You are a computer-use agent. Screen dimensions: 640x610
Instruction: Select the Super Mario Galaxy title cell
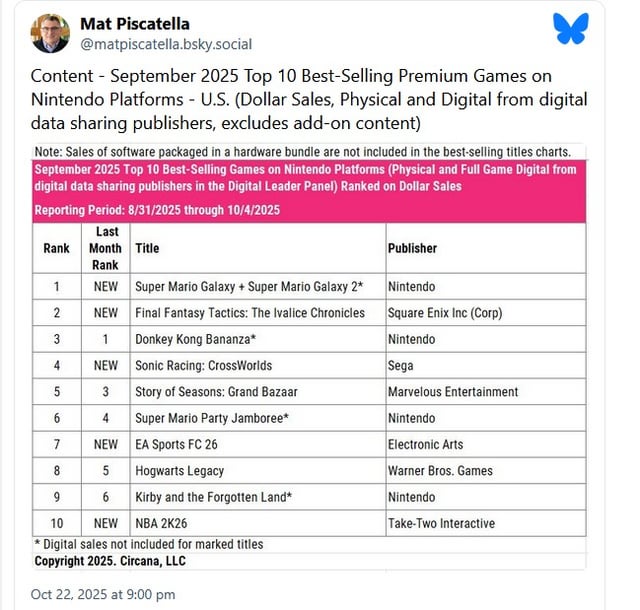click(x=249, y=287)
